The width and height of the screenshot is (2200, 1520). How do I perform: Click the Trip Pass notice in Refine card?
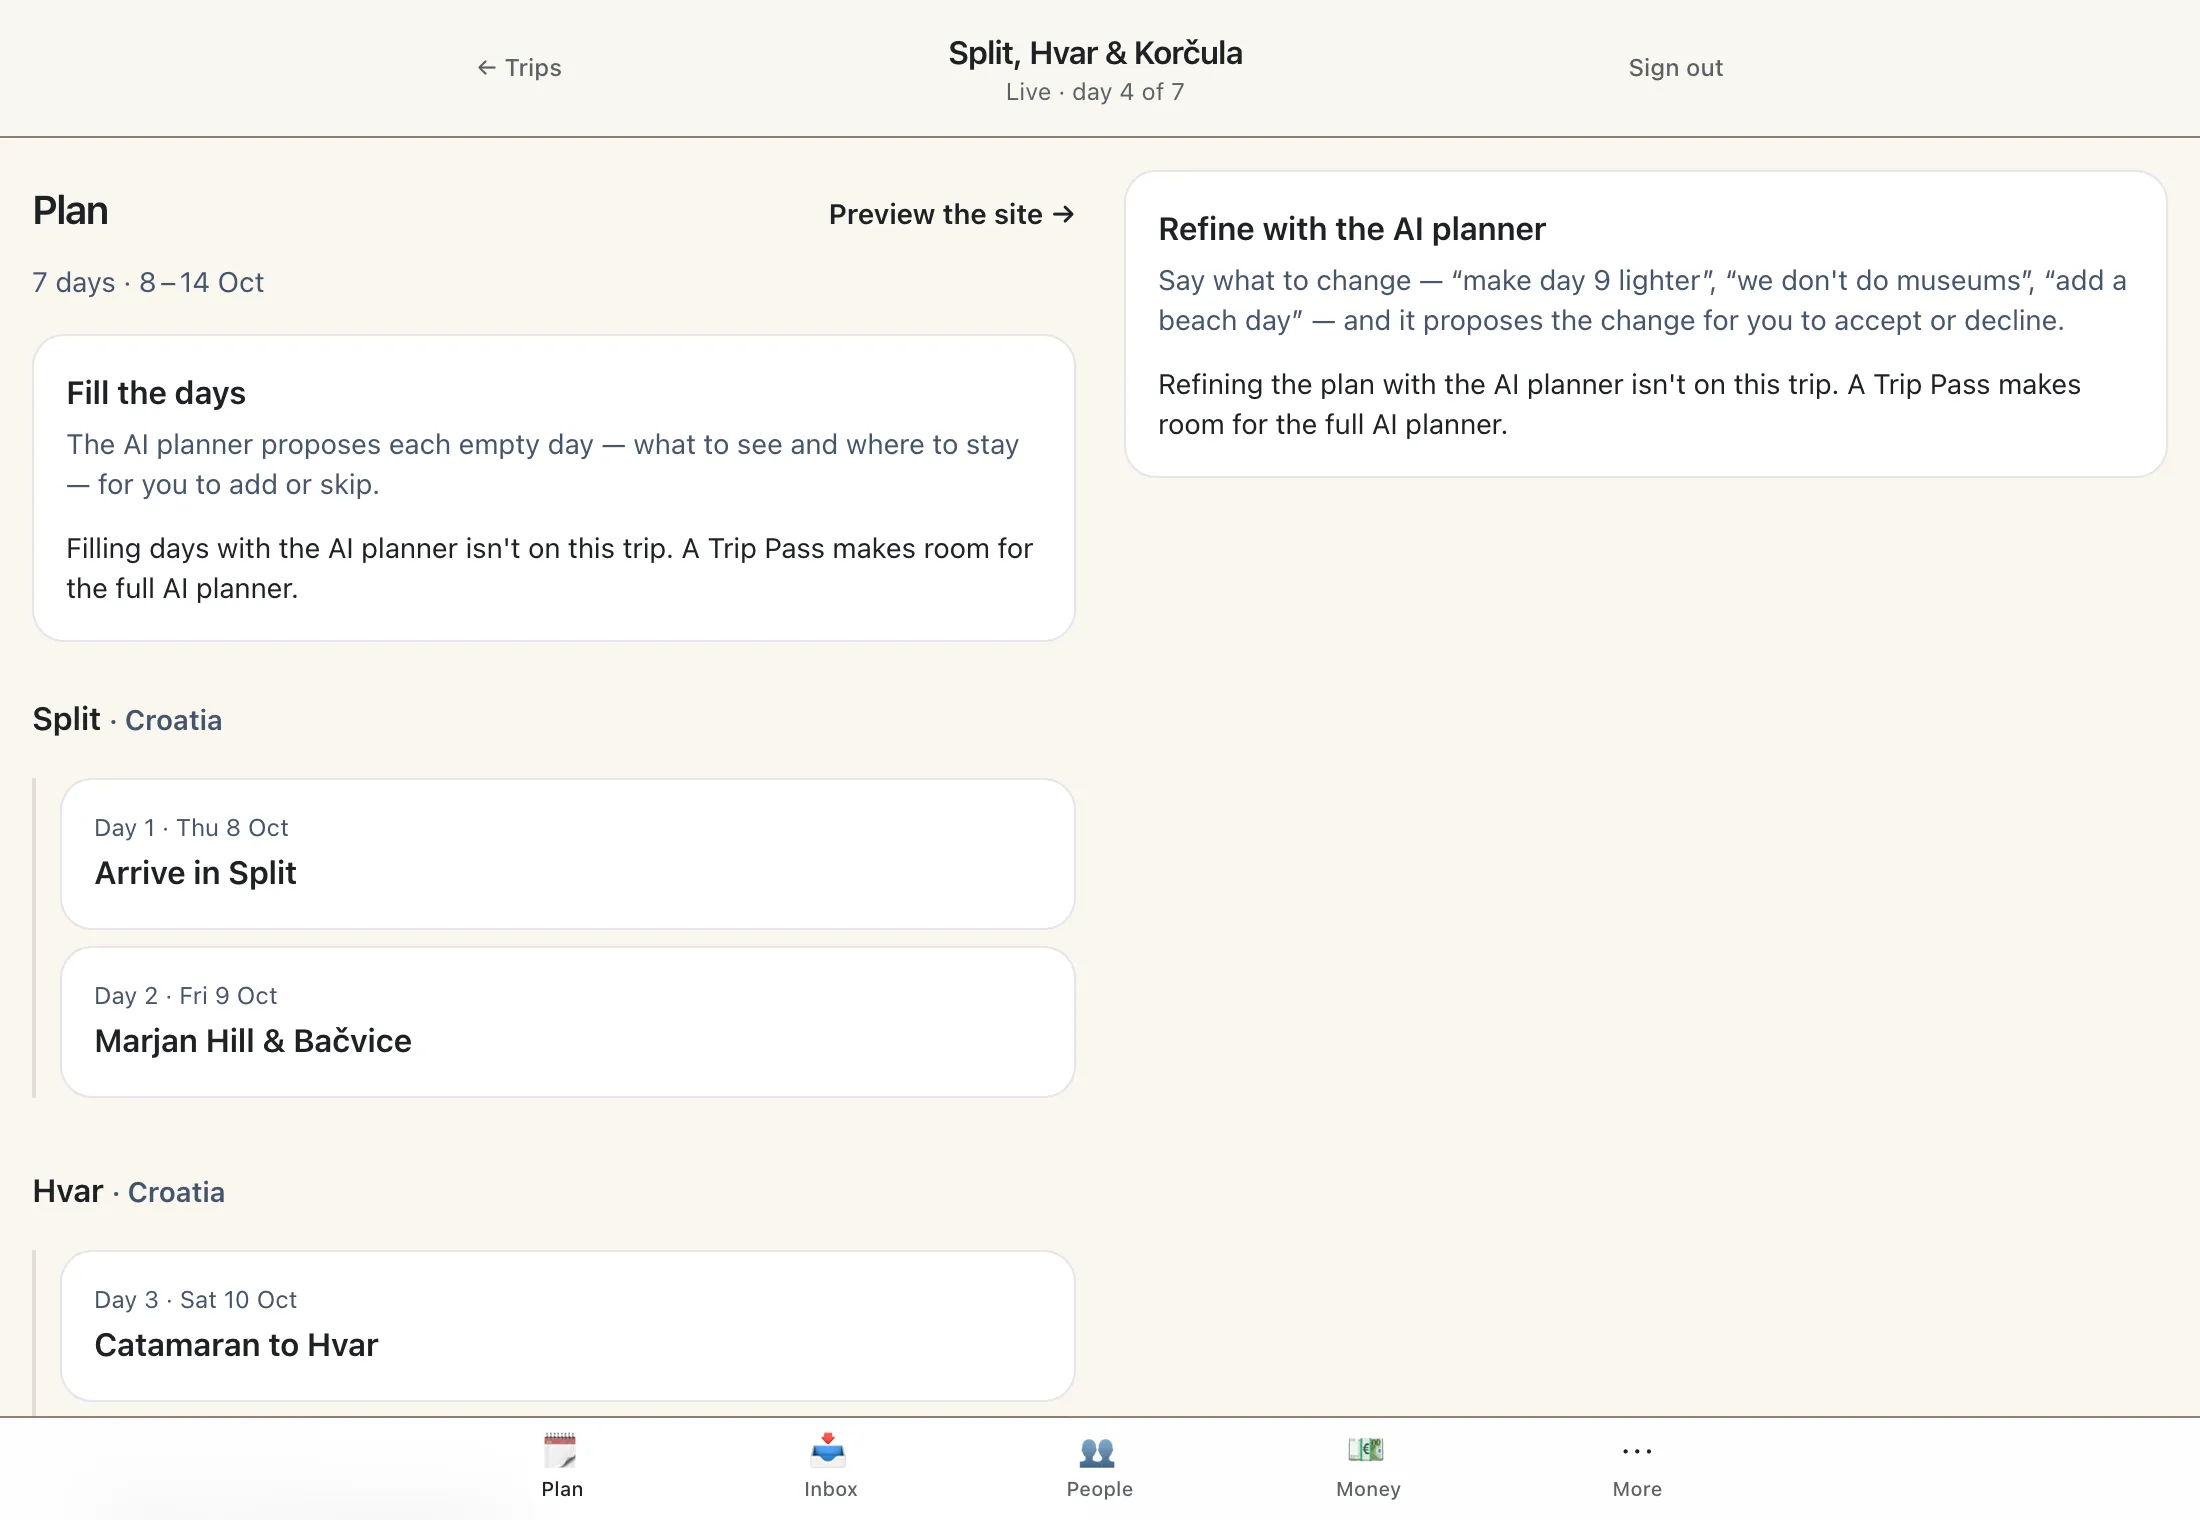click(x=1620, y=404)
